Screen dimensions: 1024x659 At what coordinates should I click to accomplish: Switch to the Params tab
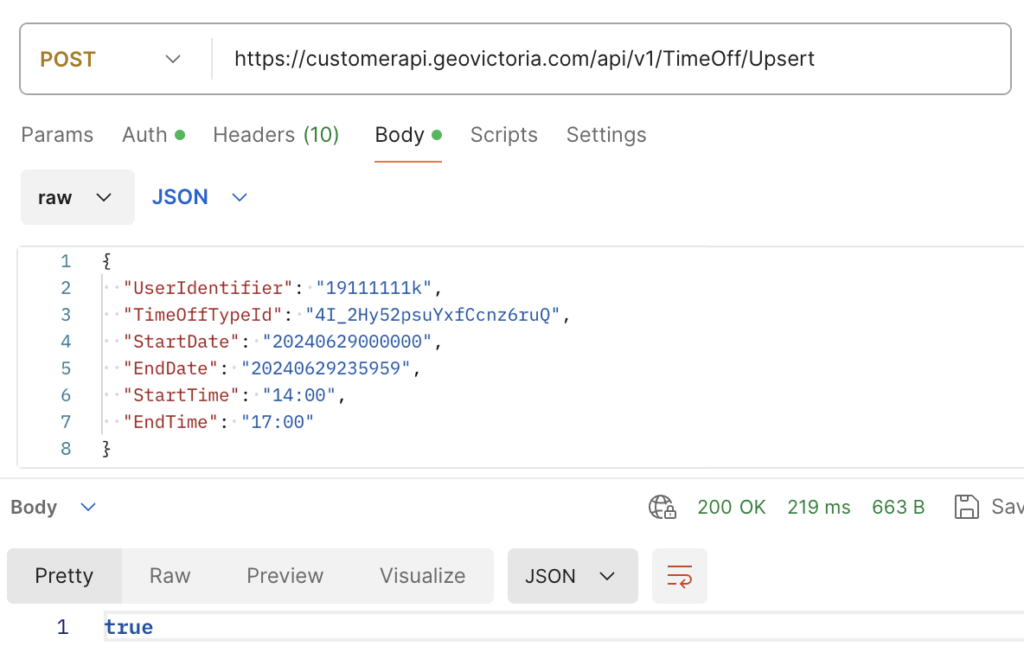[x=57, y=135]
